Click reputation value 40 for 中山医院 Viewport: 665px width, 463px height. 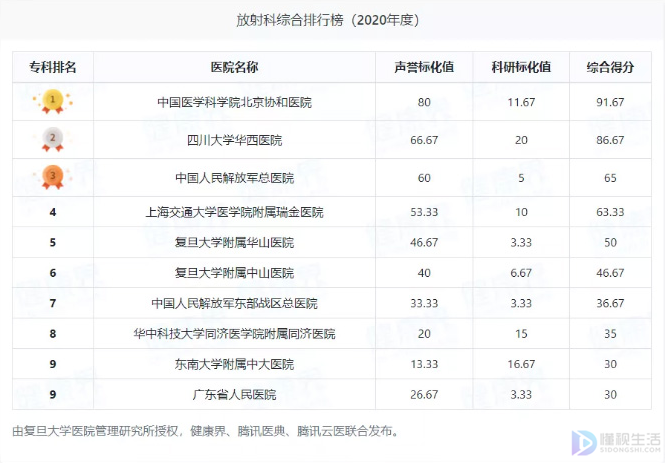tap(424, 273)
